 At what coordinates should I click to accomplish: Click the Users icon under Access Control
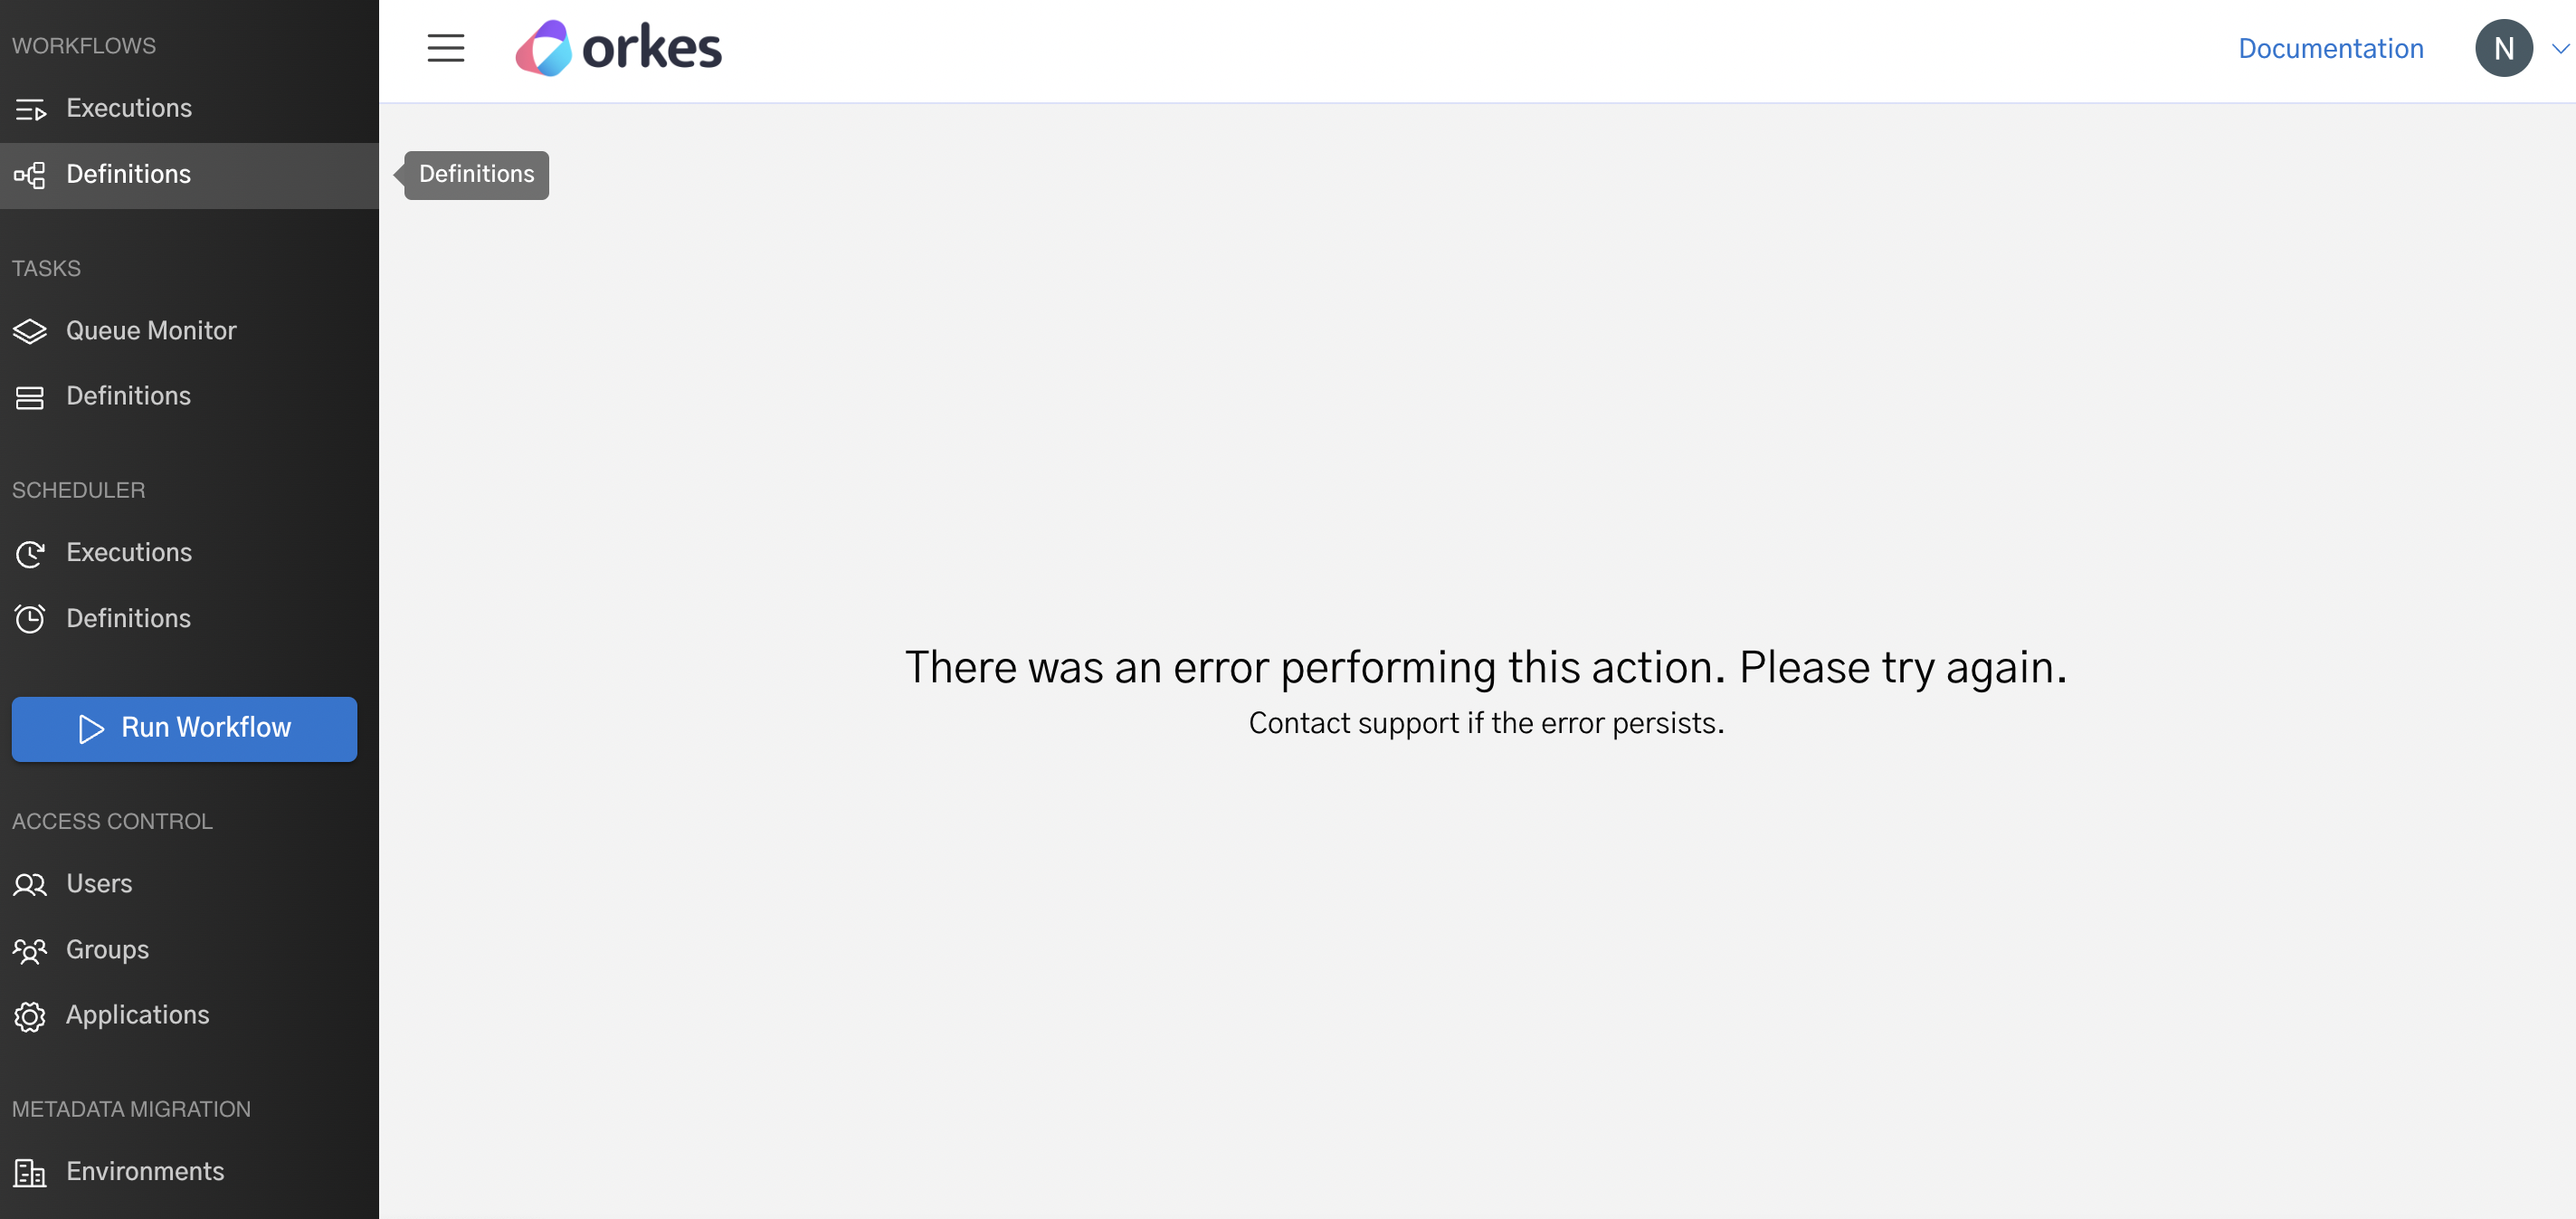(x=30, y=884)
